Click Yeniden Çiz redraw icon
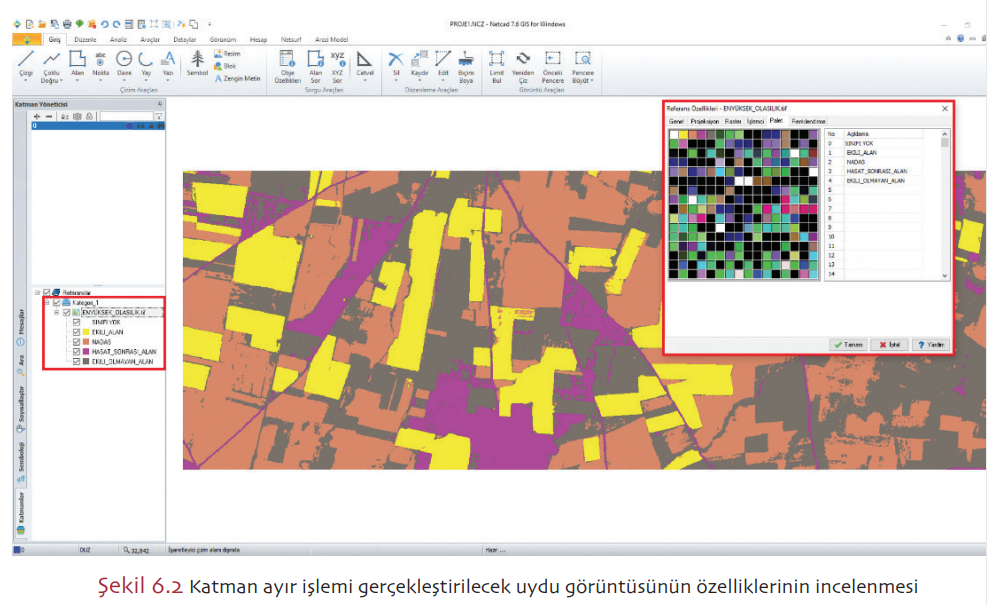Image resolution: width=987 pixels, height=605 pixels. [x=523, y=62]
